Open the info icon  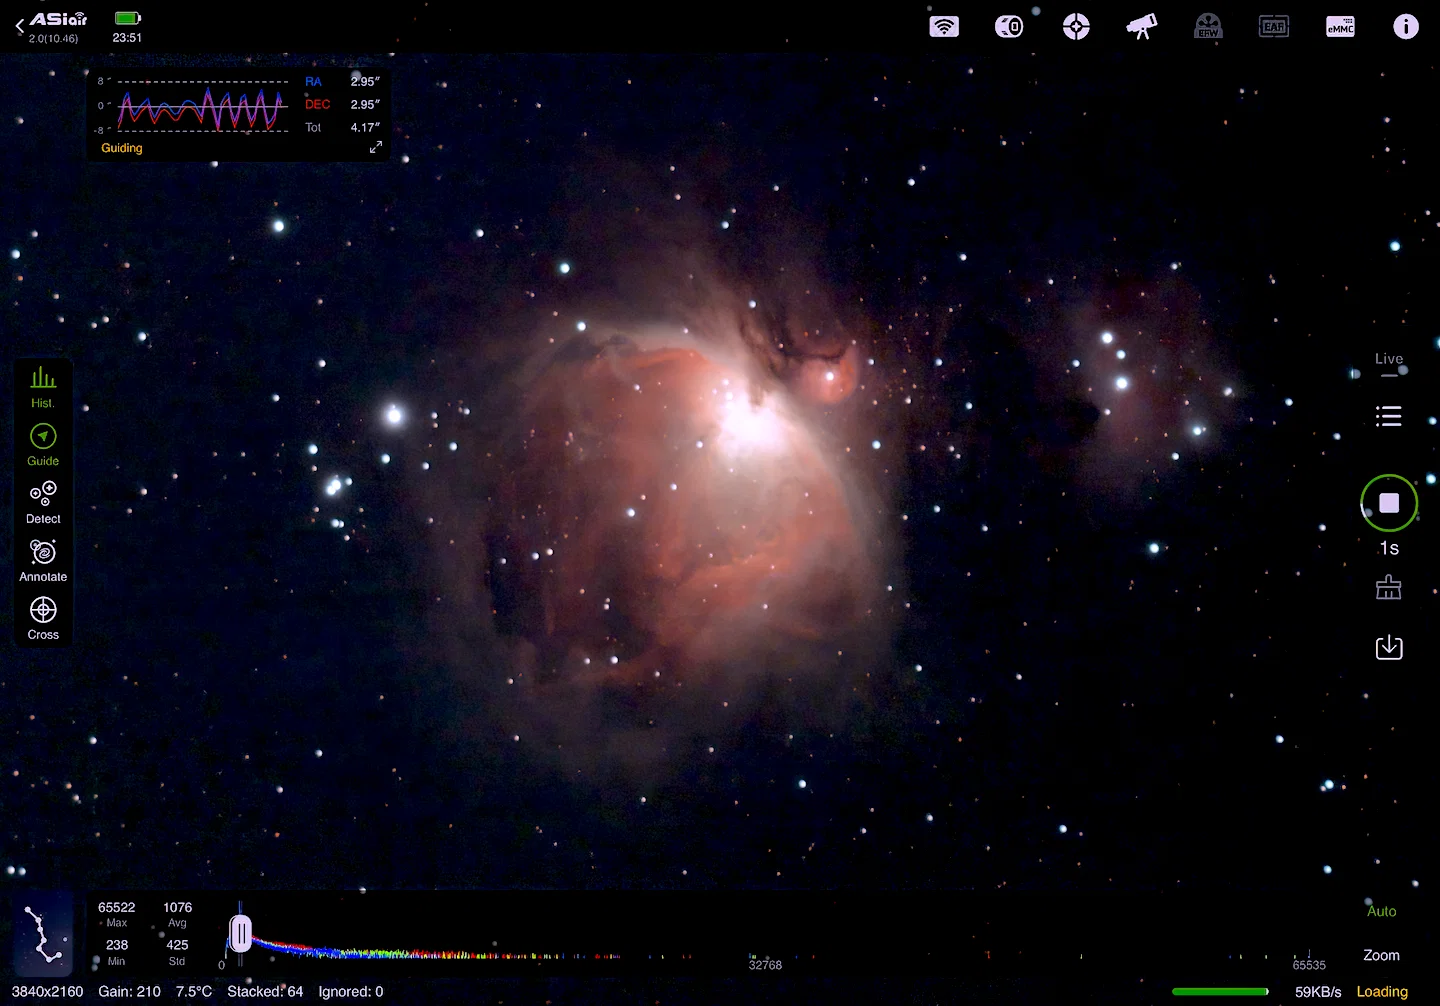point(1406,27)
